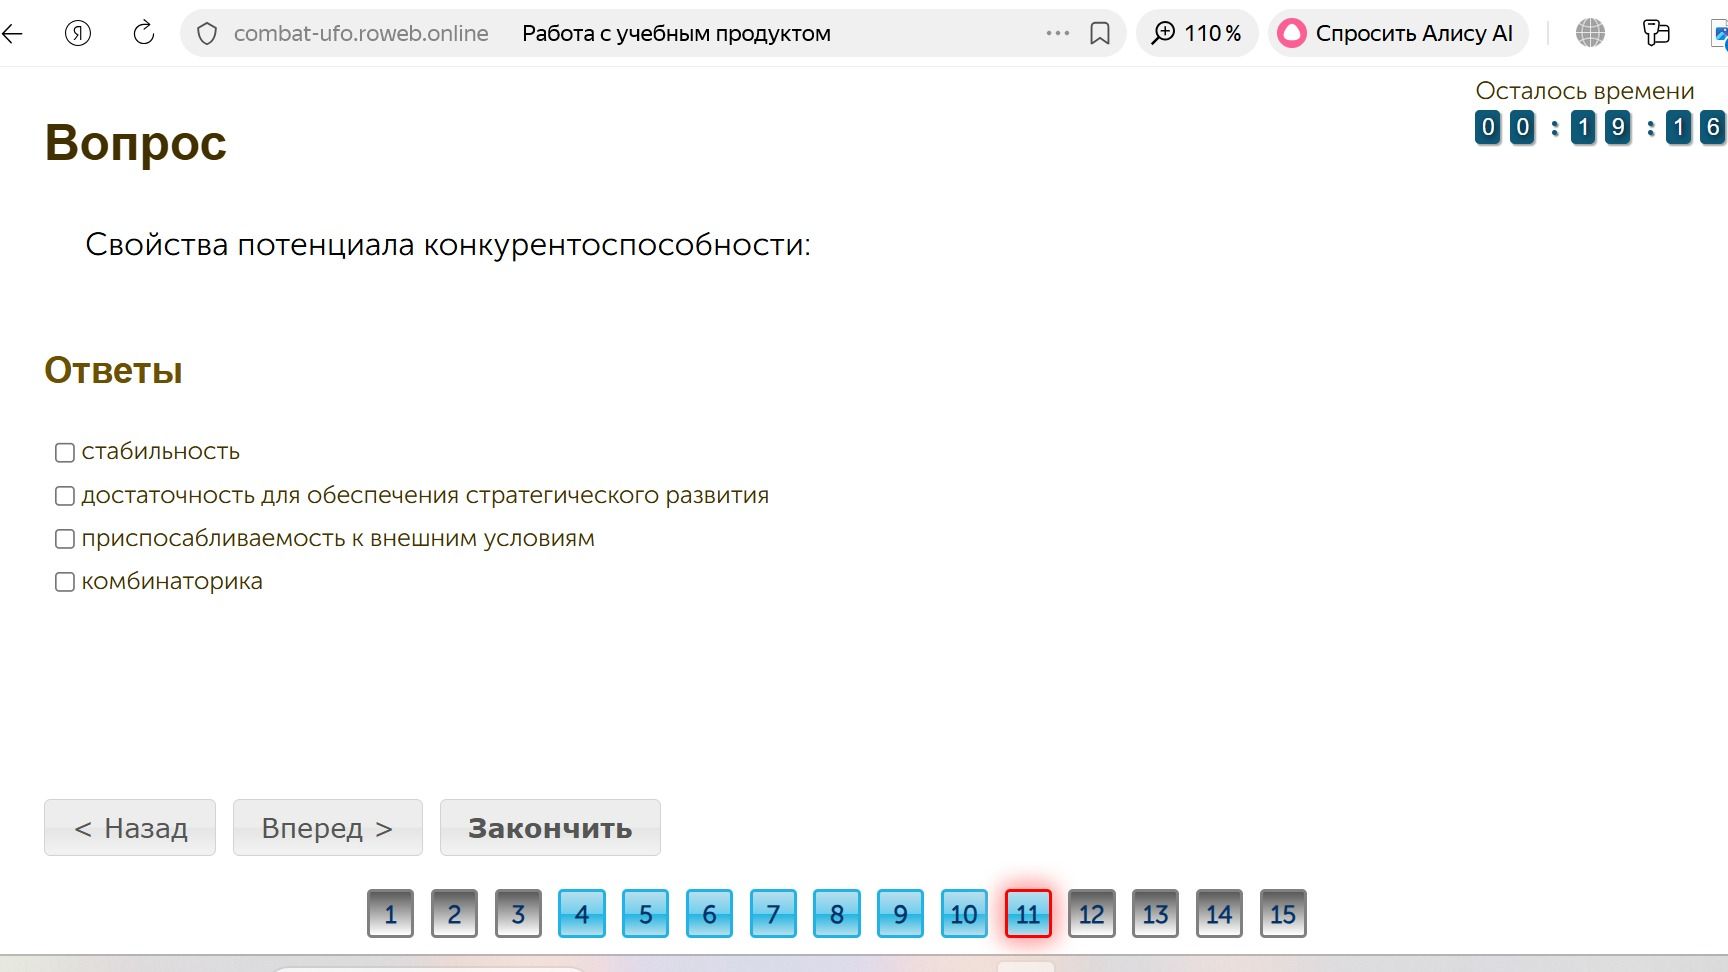Jump to question 10
1728x972 pixels.
[x=964, y=914]
